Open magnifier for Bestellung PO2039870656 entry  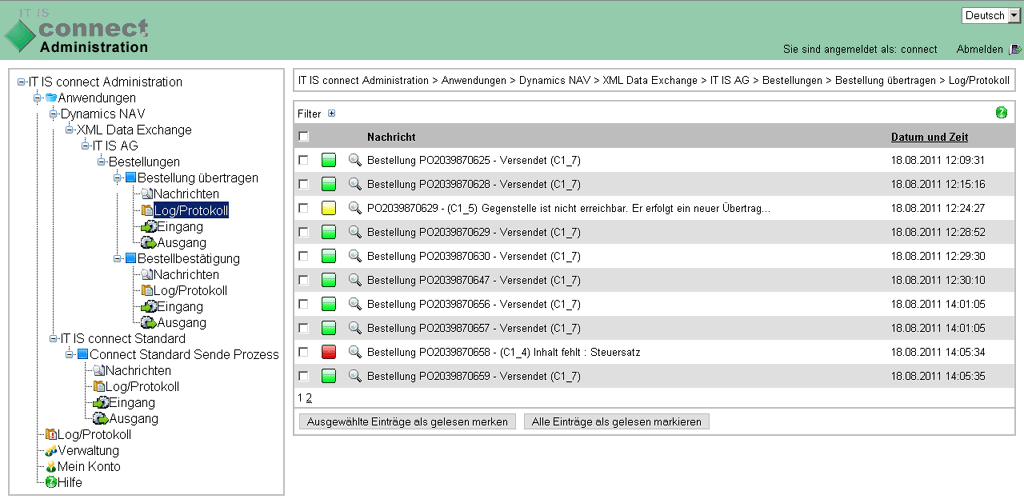pyautogui.click(x=355, y=304)
